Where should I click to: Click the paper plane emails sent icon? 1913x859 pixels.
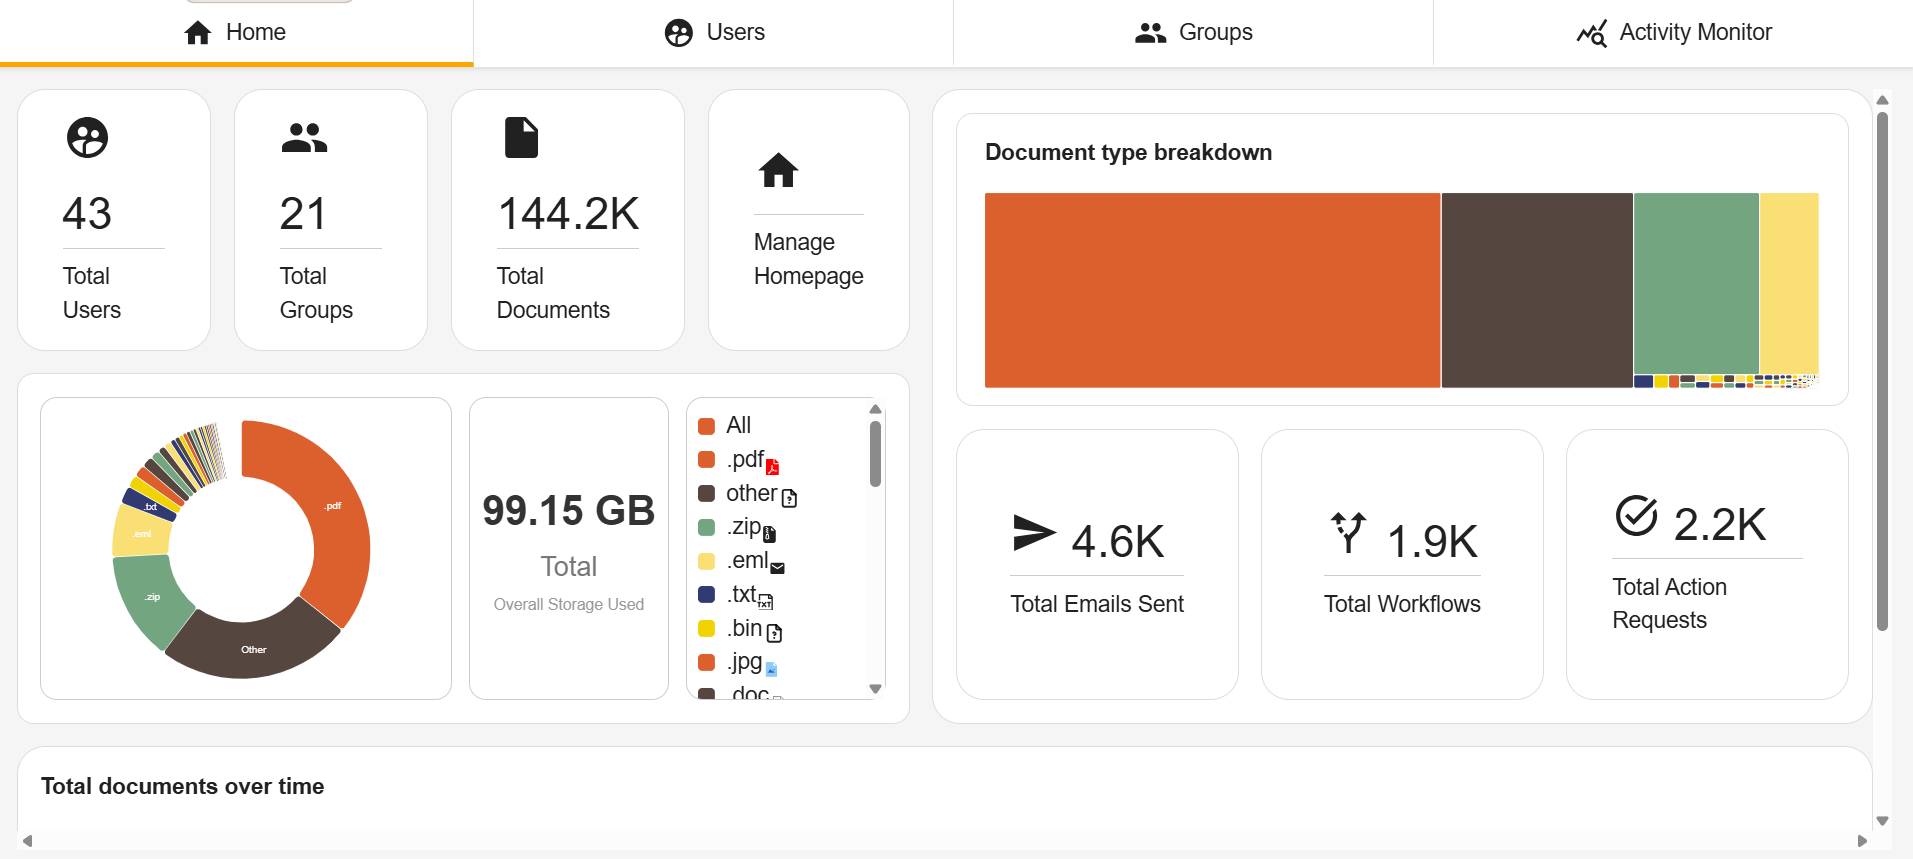pos(1034,533)
